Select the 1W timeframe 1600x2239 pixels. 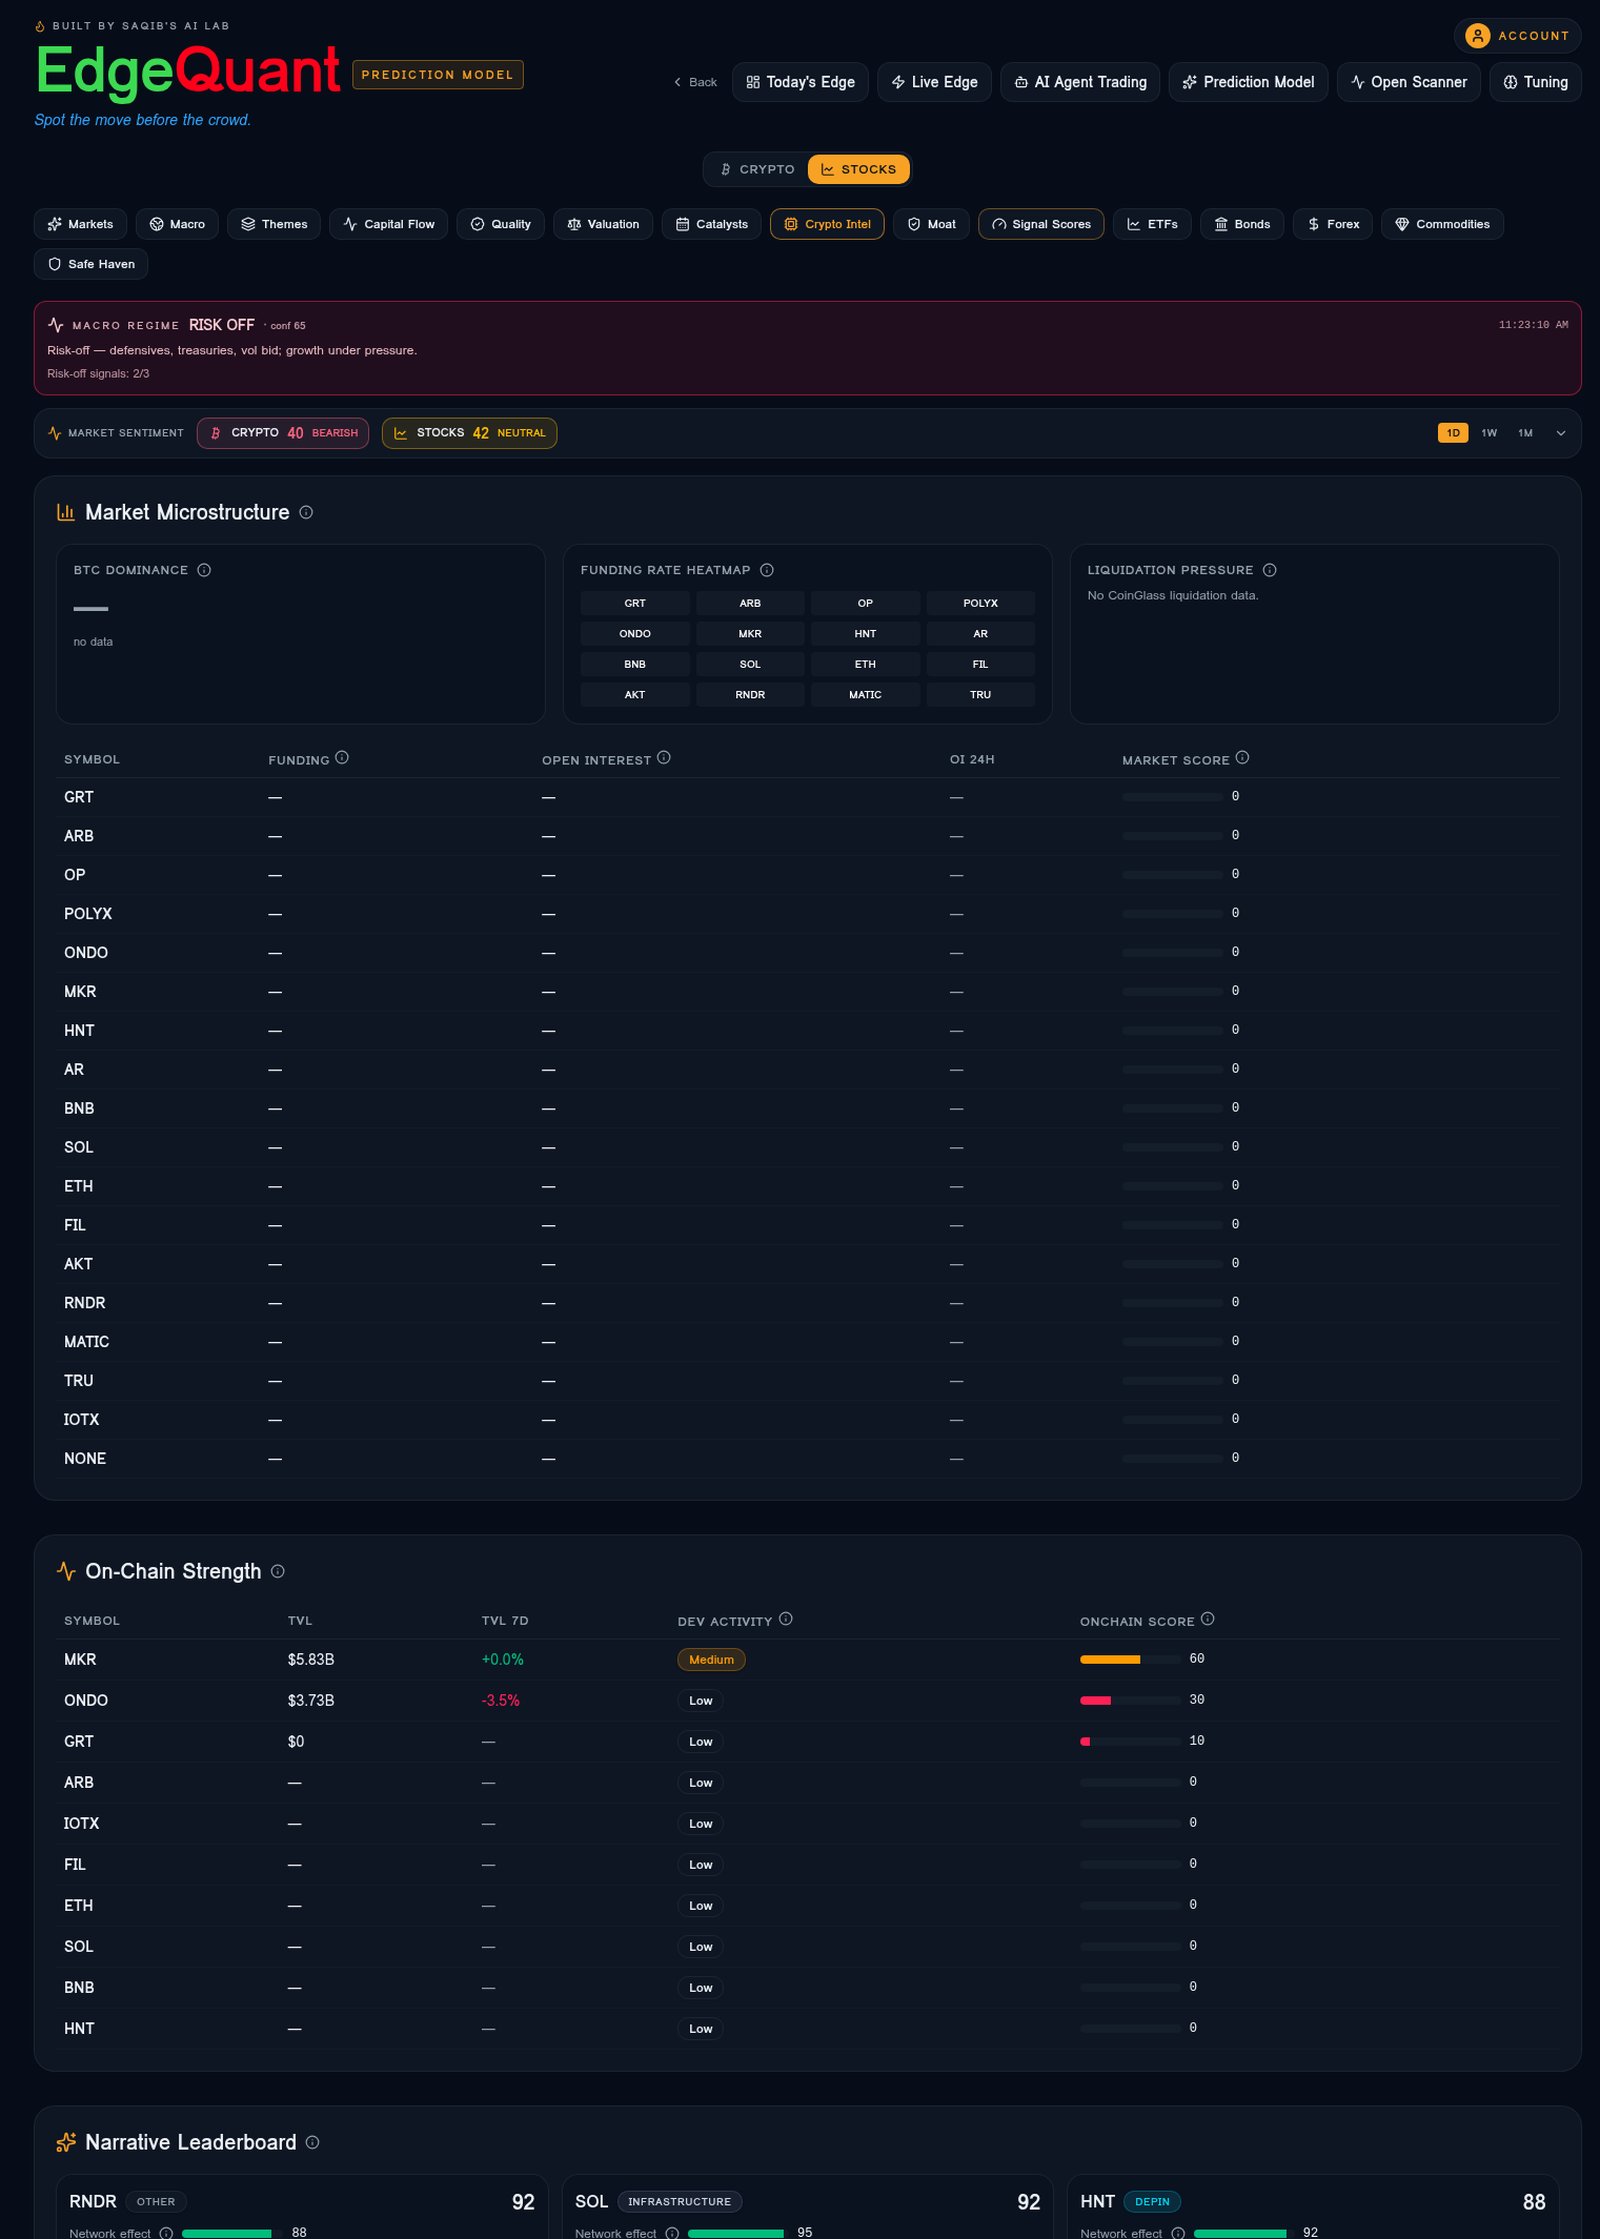[x=1489, y=433]
